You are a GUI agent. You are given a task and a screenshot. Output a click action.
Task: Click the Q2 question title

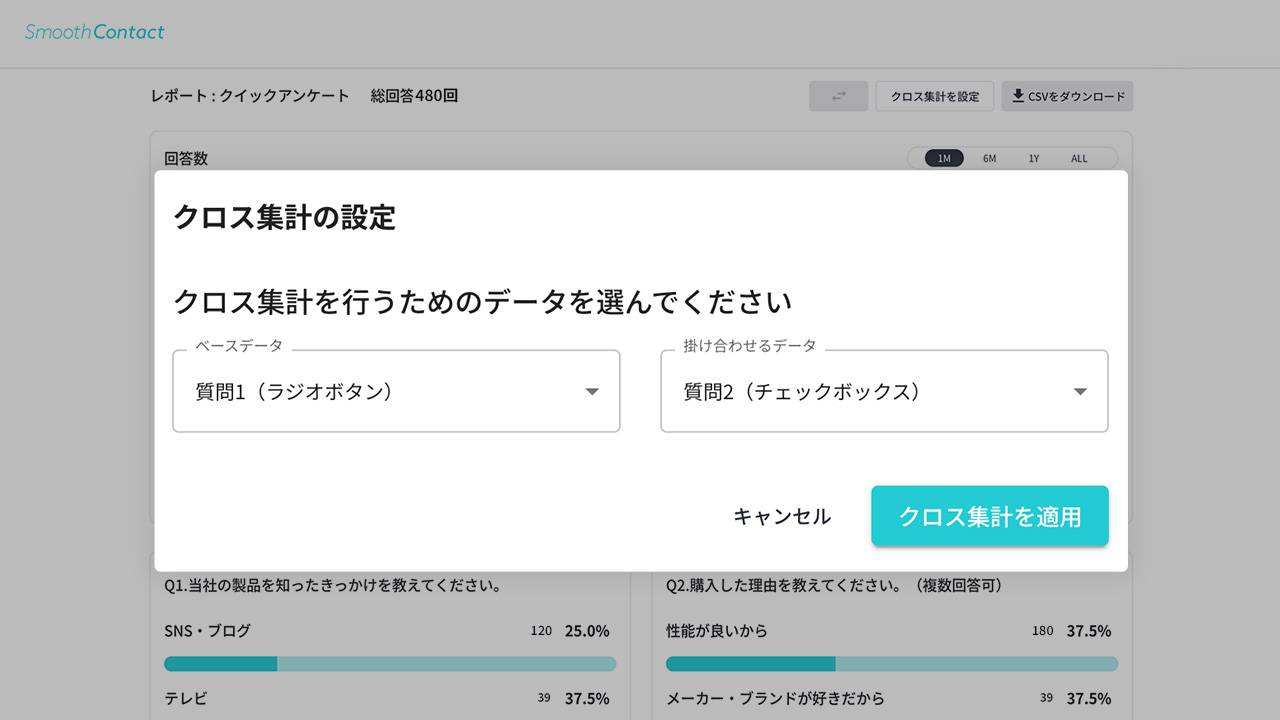tap(834, 585)
